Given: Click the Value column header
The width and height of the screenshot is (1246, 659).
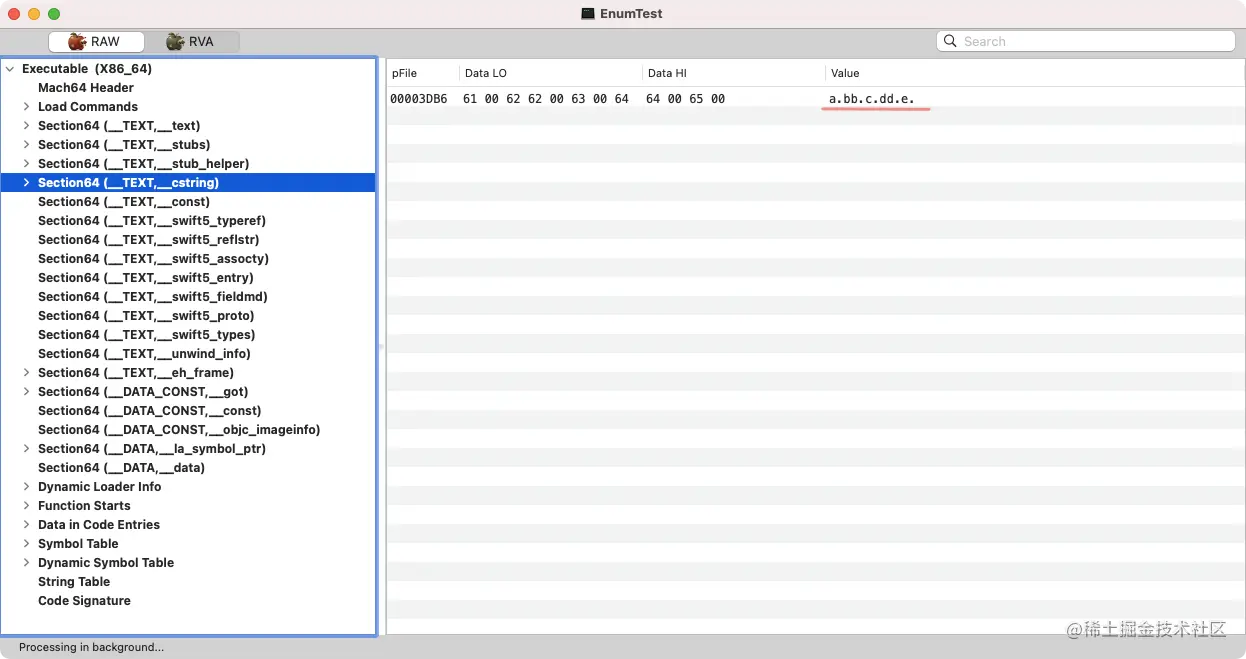Looking at the screenshot, I should point(1035,73).
